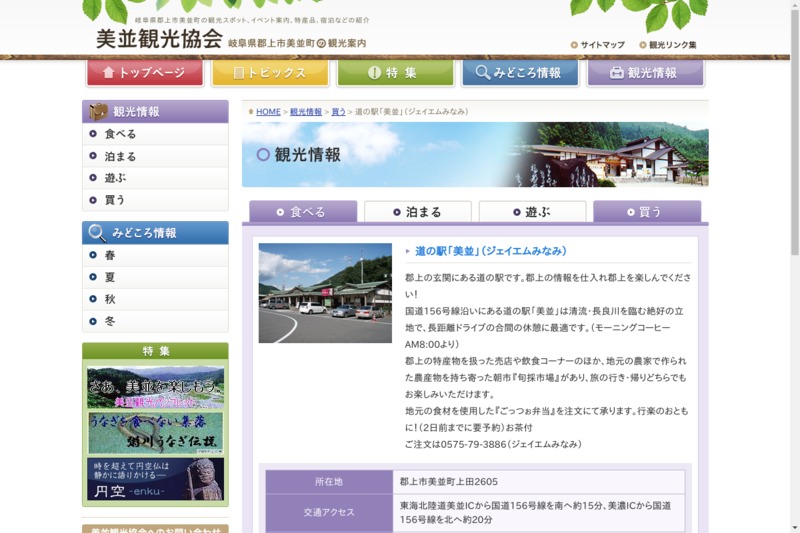
Task: Click the house icon on トップページ button
Action: tap(108, 73)
